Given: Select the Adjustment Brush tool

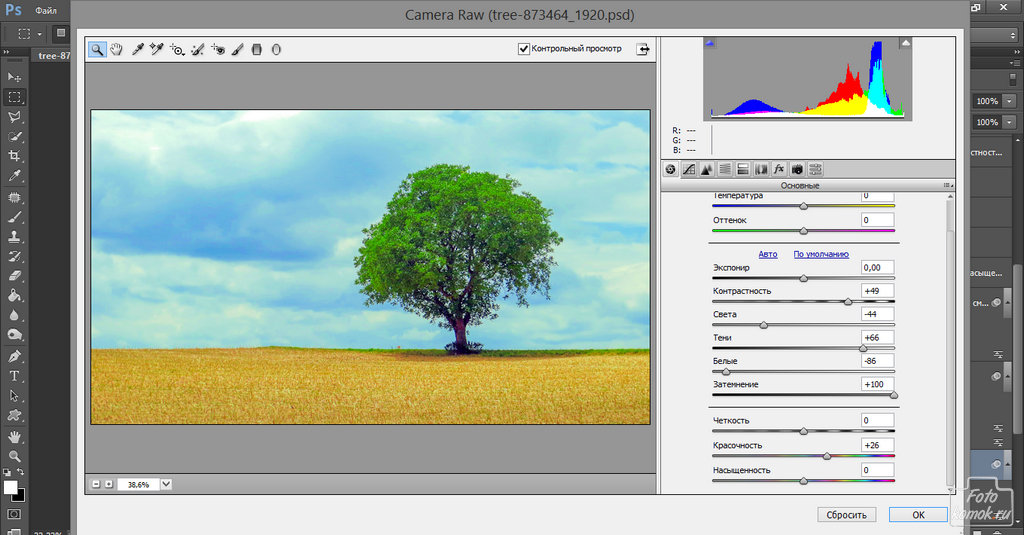Looking at the screenshot, I should click(237, 49).
